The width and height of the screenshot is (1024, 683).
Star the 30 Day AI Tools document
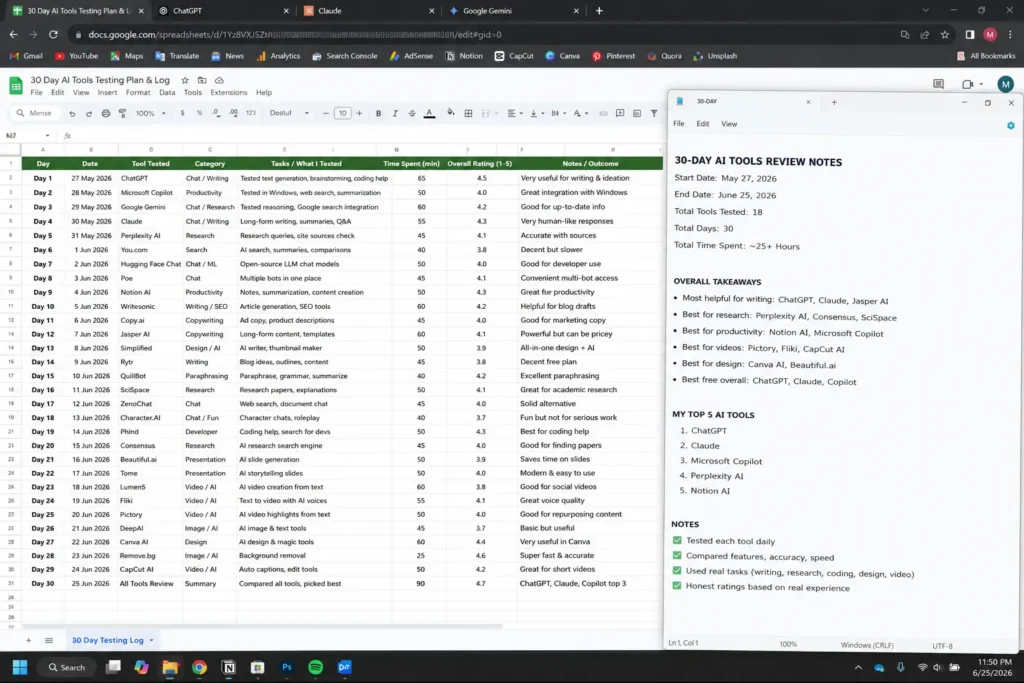point(185,80)
